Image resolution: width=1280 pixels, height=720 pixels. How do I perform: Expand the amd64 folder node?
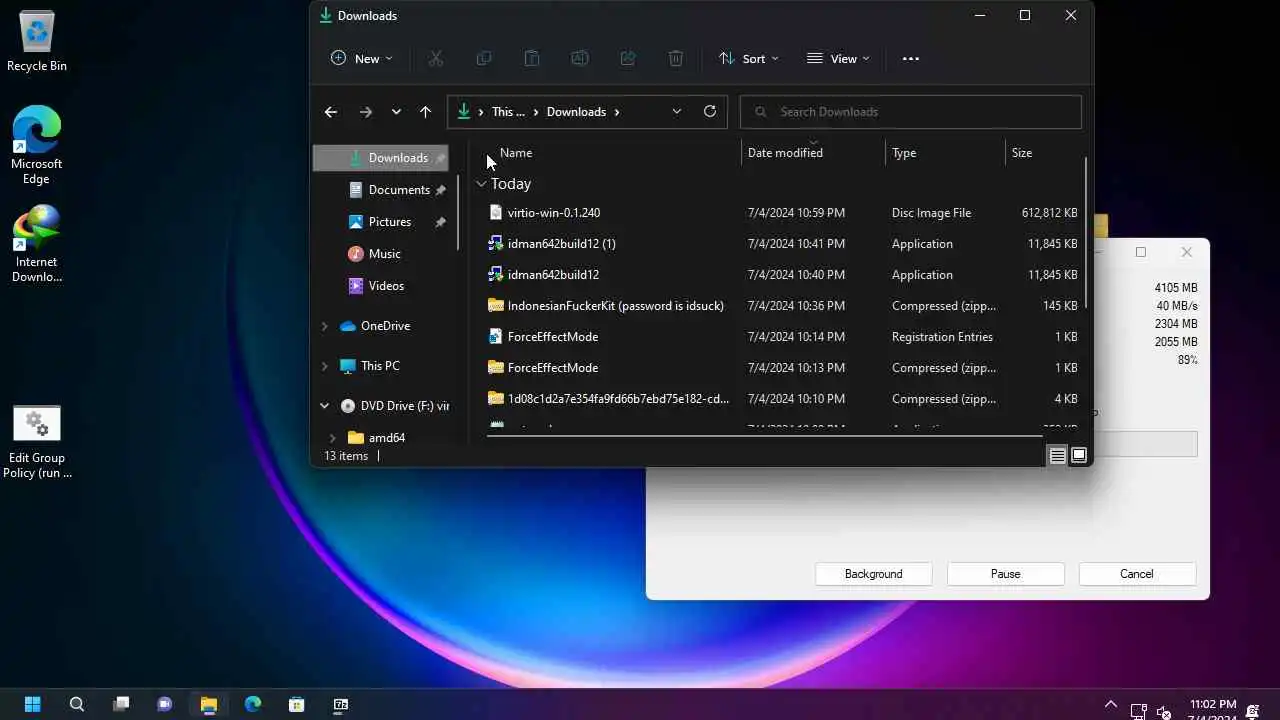click(x=333, y=438)
